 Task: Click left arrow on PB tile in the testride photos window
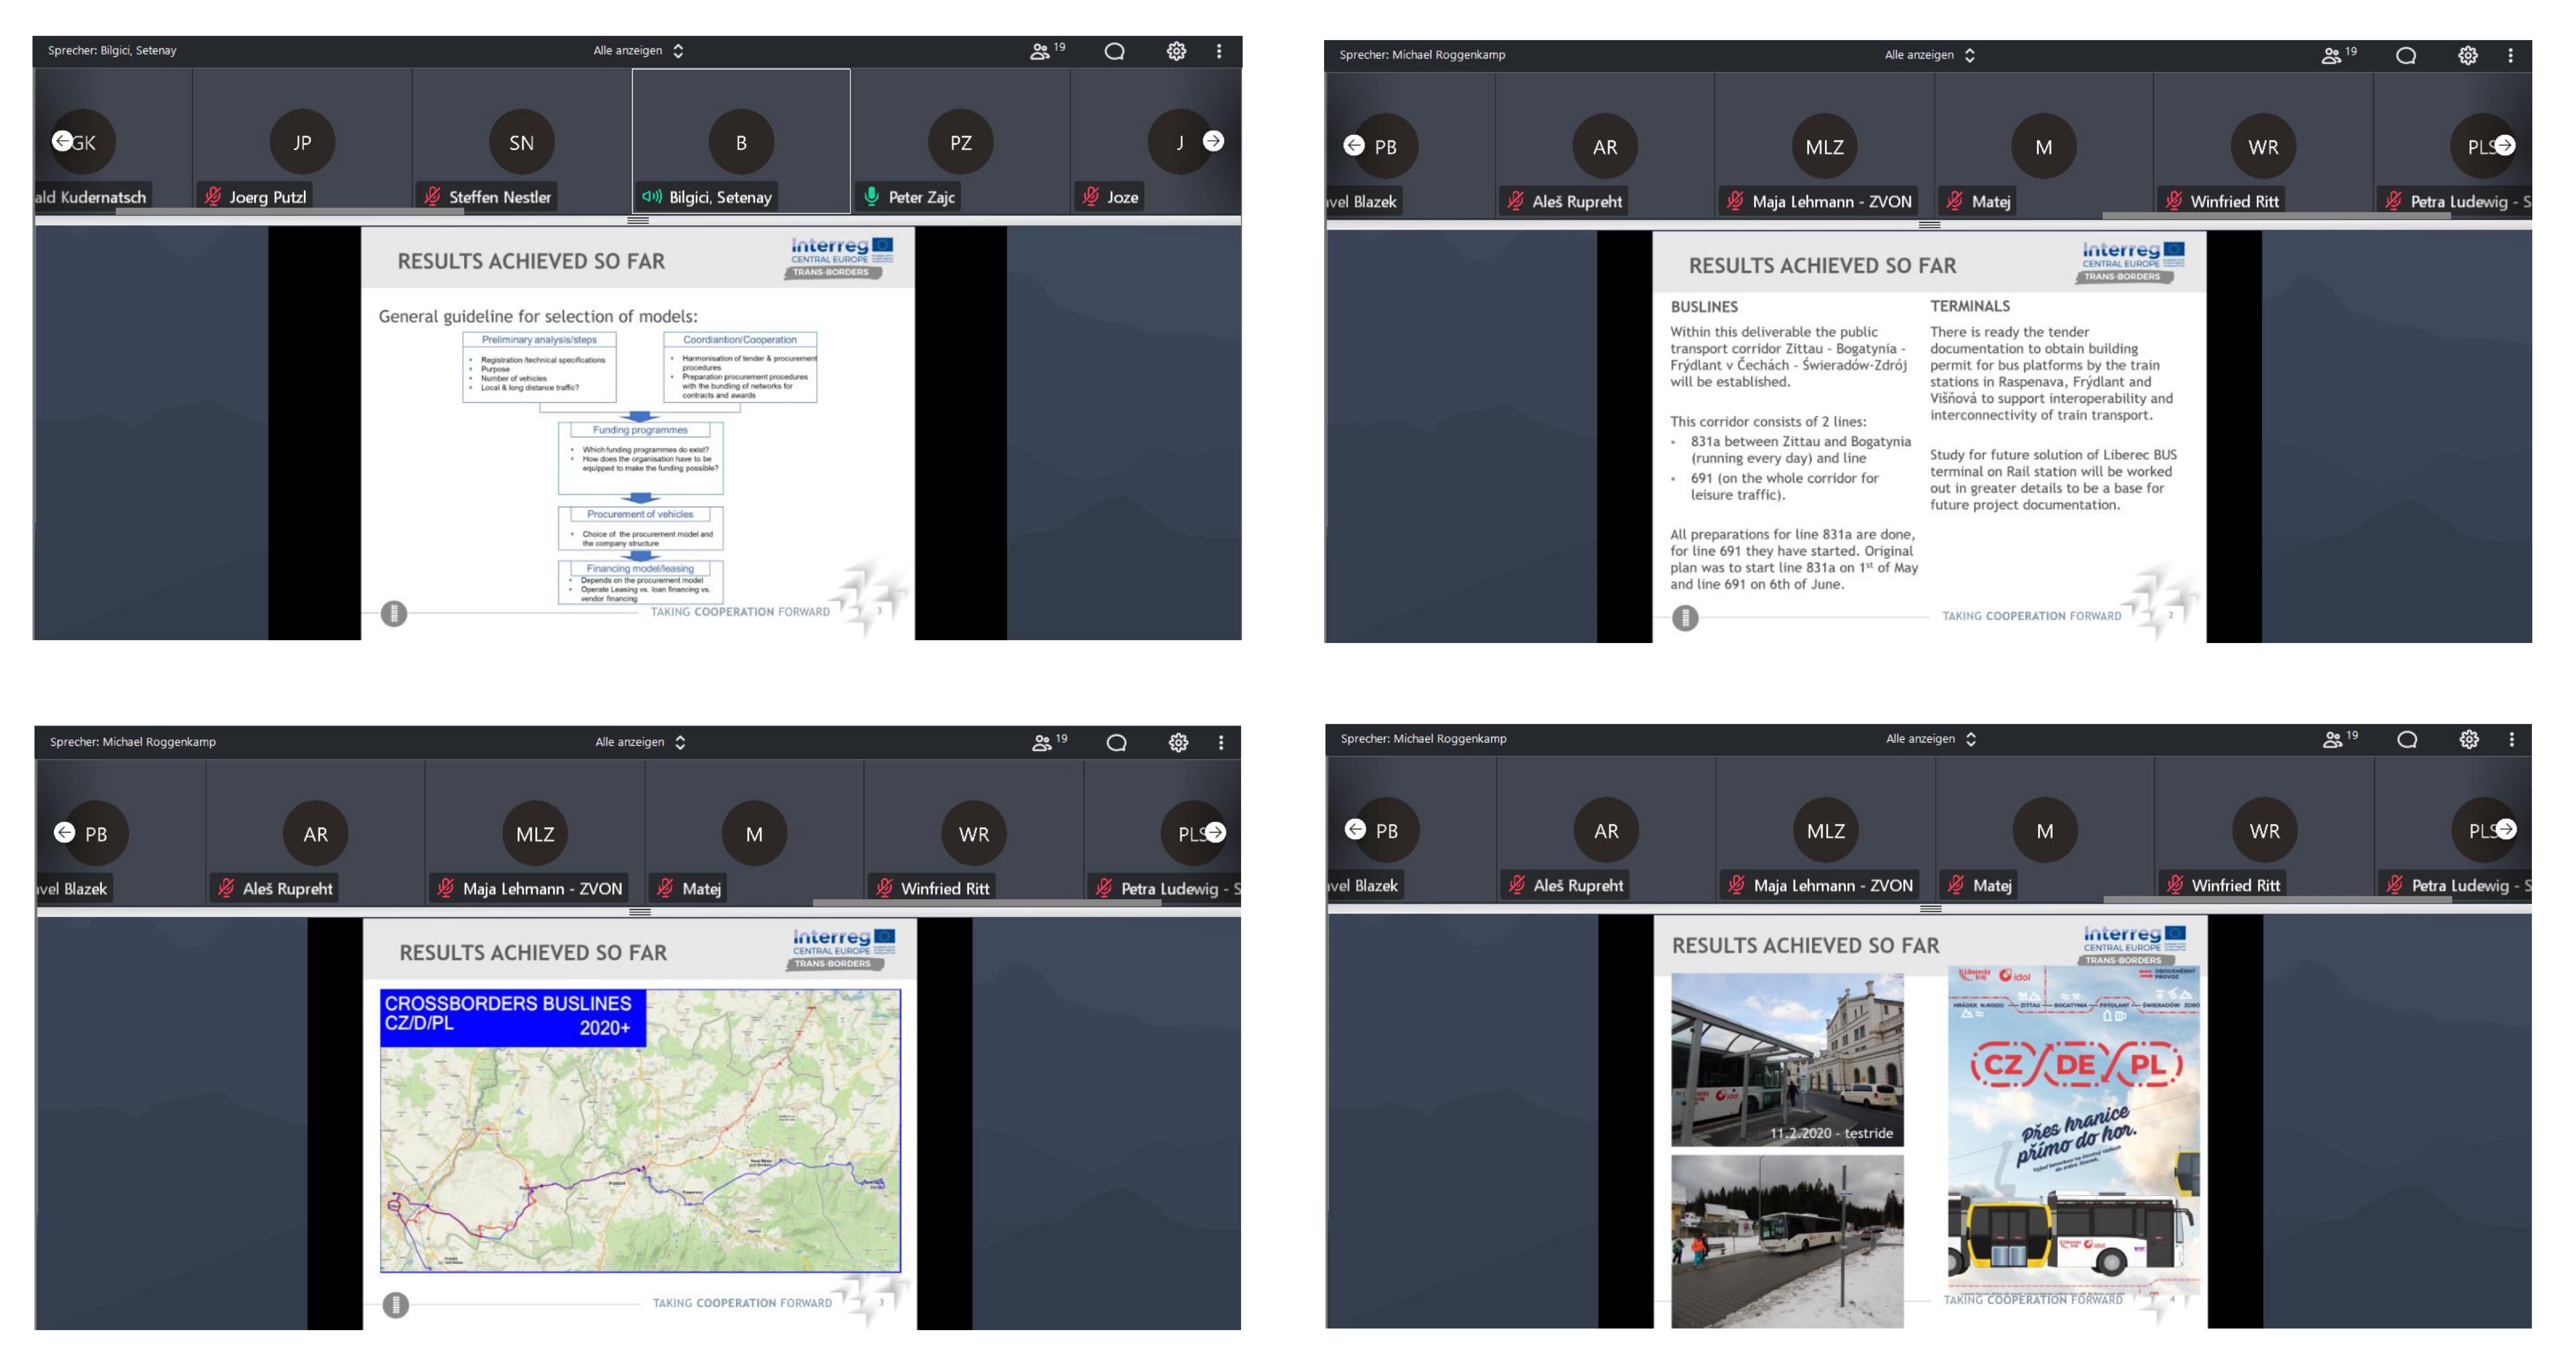[x=1355, y=829]
